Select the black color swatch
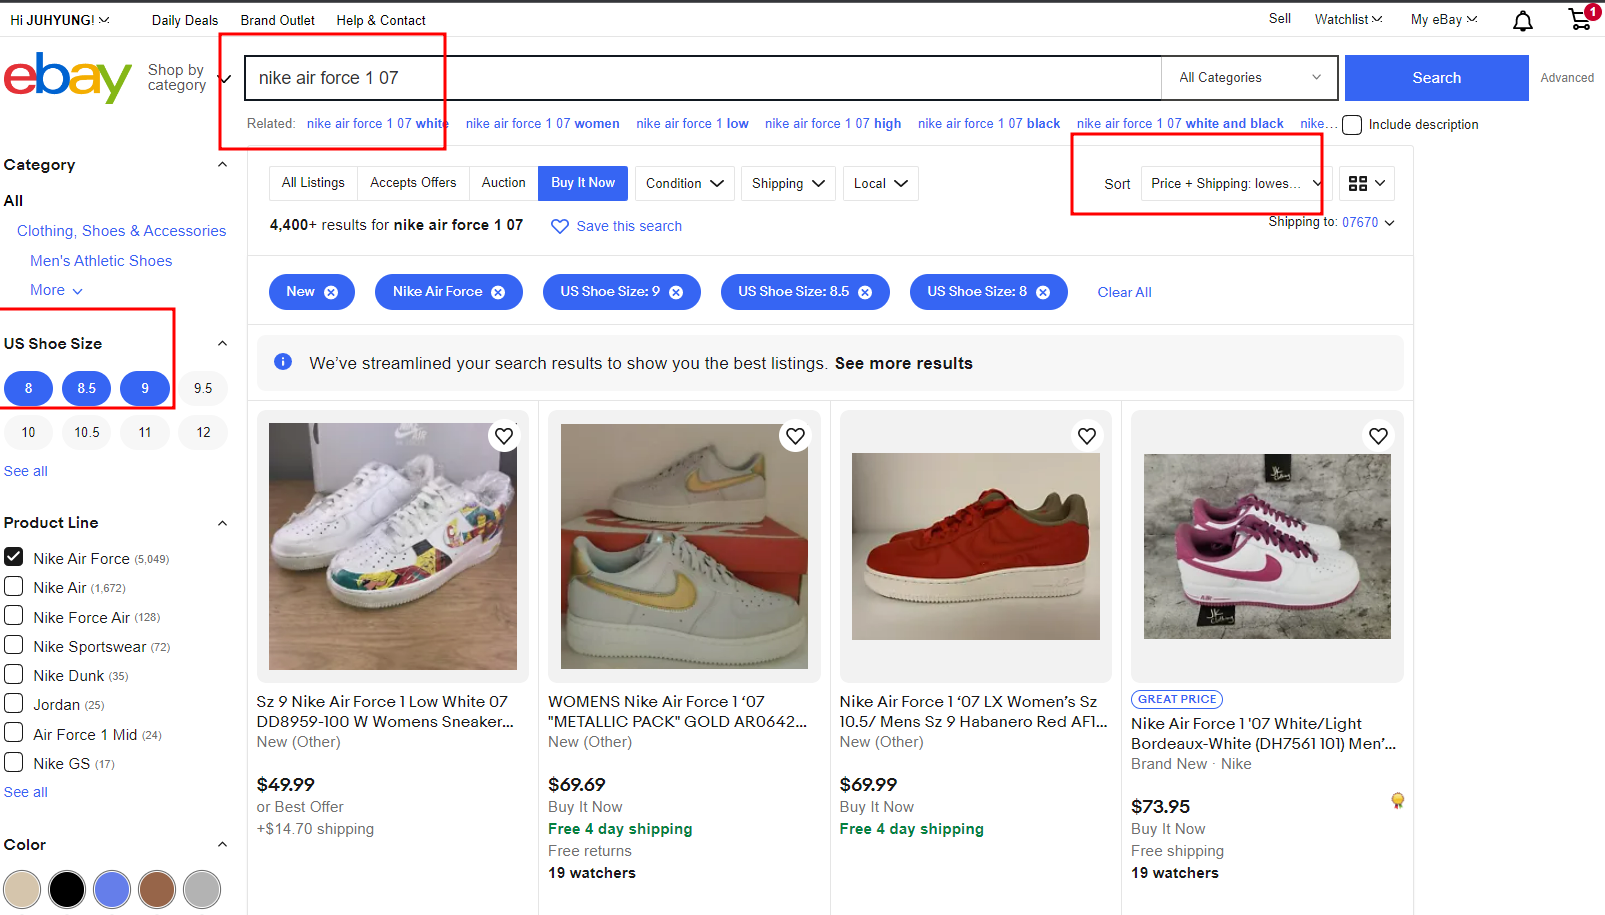 [67, 889]
